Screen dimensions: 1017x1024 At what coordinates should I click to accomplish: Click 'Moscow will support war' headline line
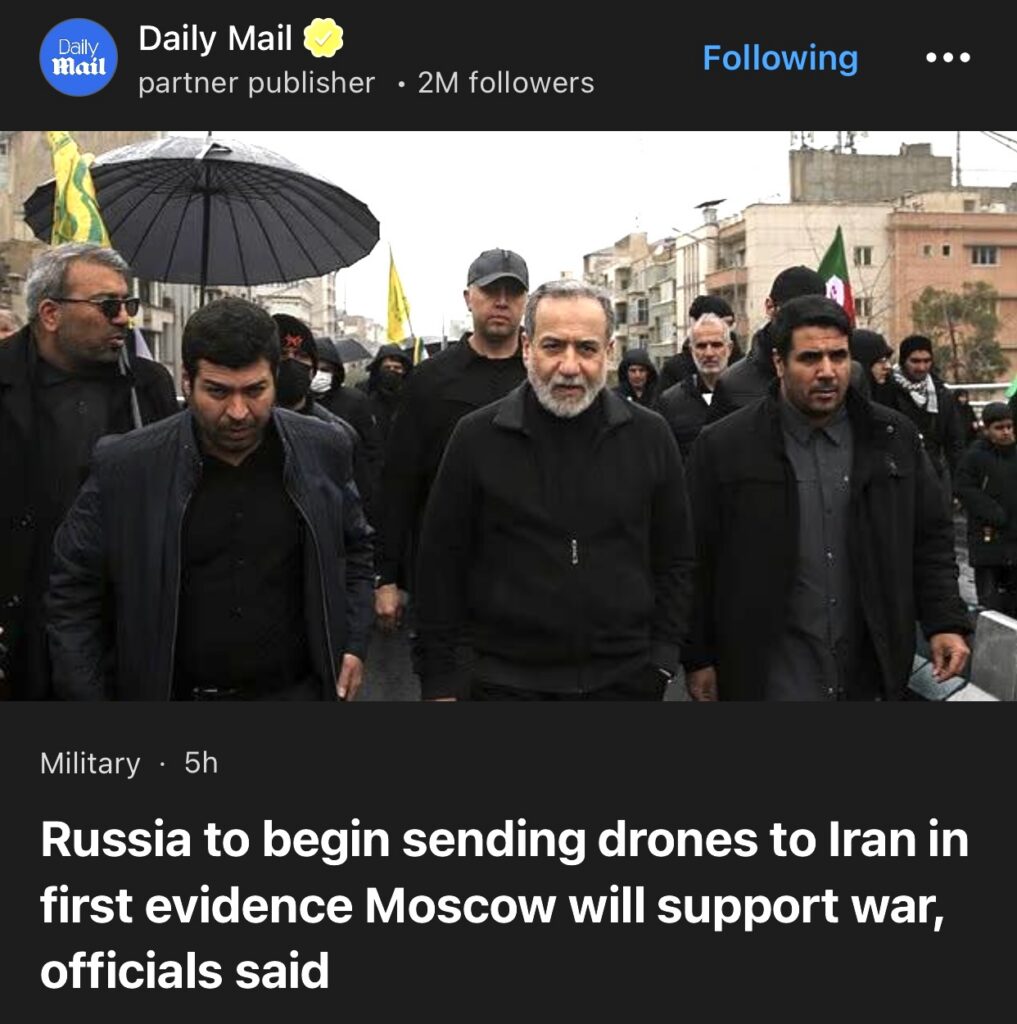654,906
